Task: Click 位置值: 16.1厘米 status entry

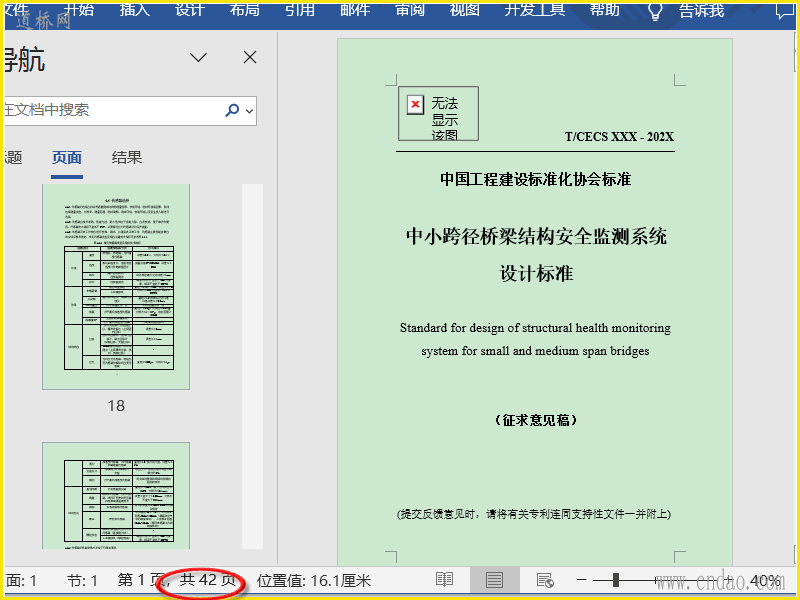Action: pos(314,581)
